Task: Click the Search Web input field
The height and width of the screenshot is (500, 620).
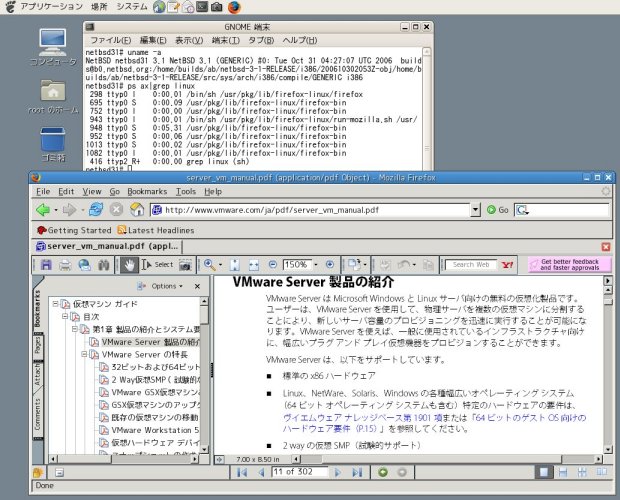Action: 471,264
